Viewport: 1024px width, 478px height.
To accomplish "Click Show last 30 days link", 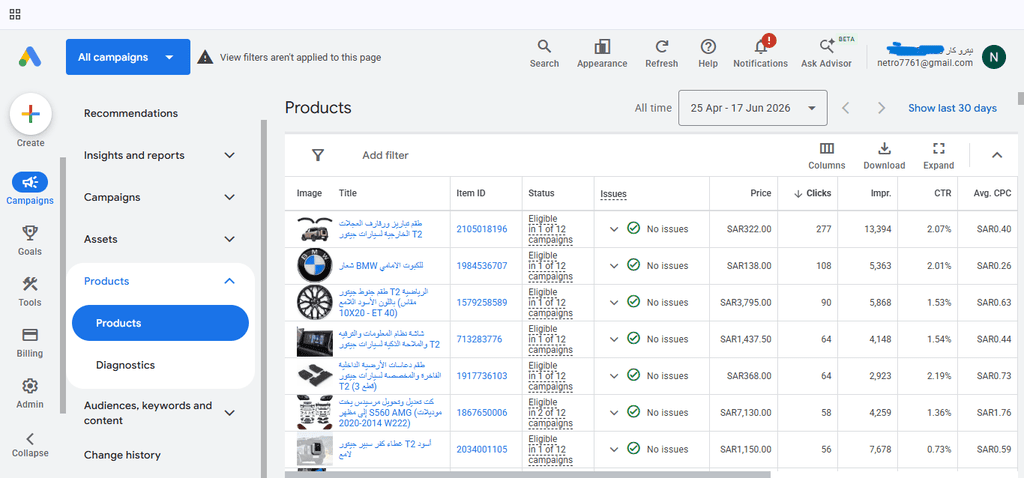I will 952,108.
